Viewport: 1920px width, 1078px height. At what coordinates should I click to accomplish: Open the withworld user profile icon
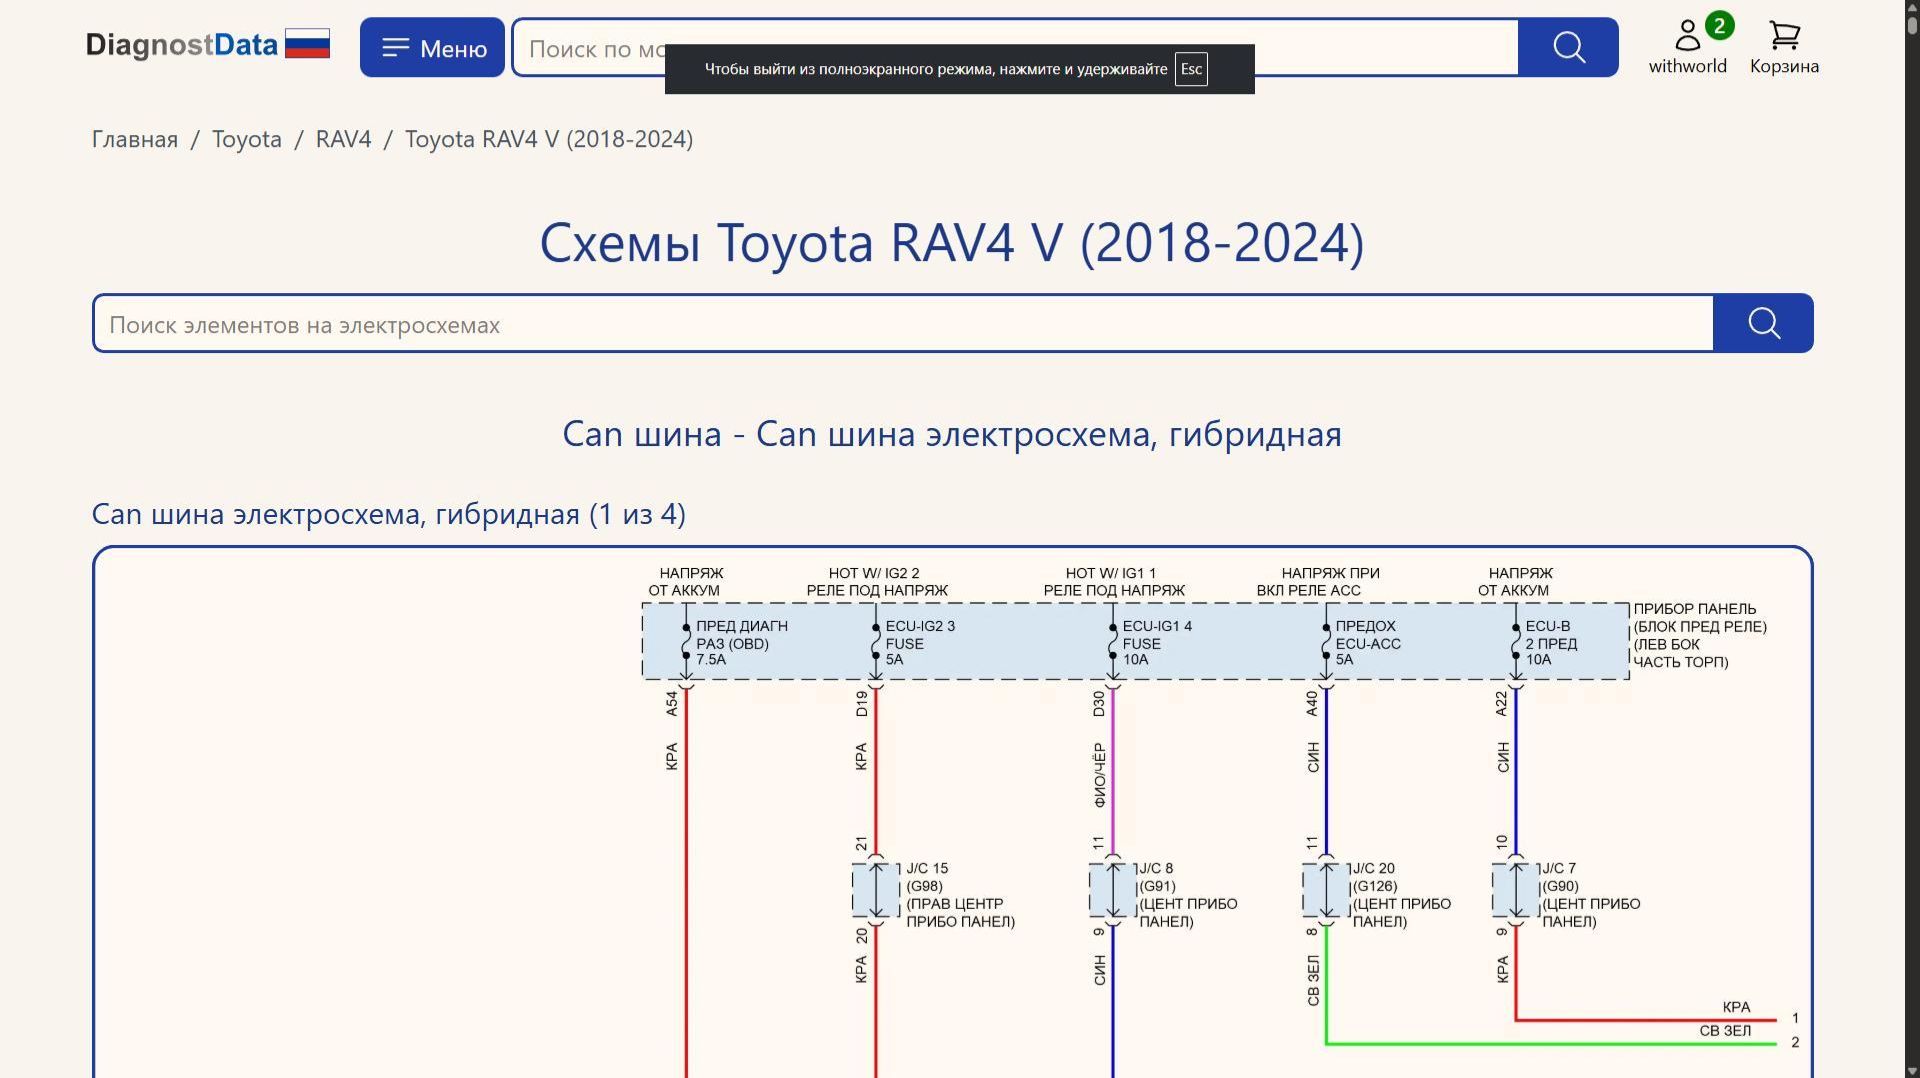point(1687,33)
